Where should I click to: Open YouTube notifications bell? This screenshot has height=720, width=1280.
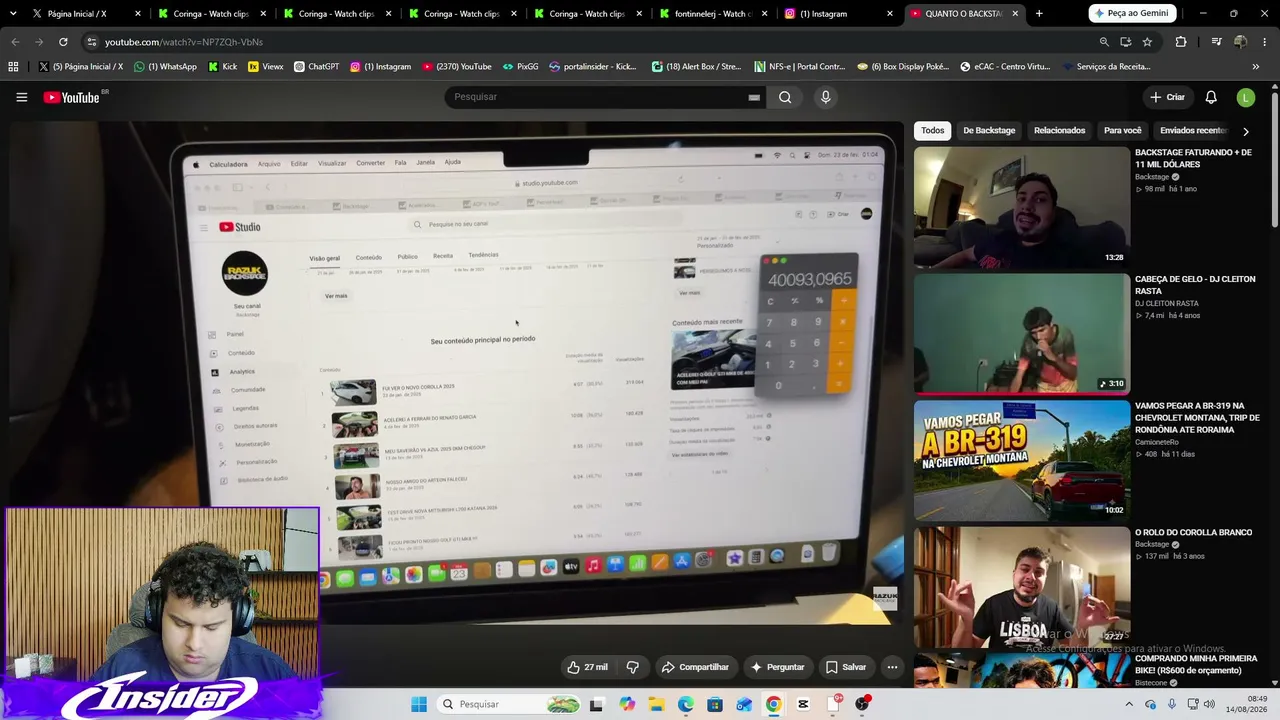[x=1211, y=97]
